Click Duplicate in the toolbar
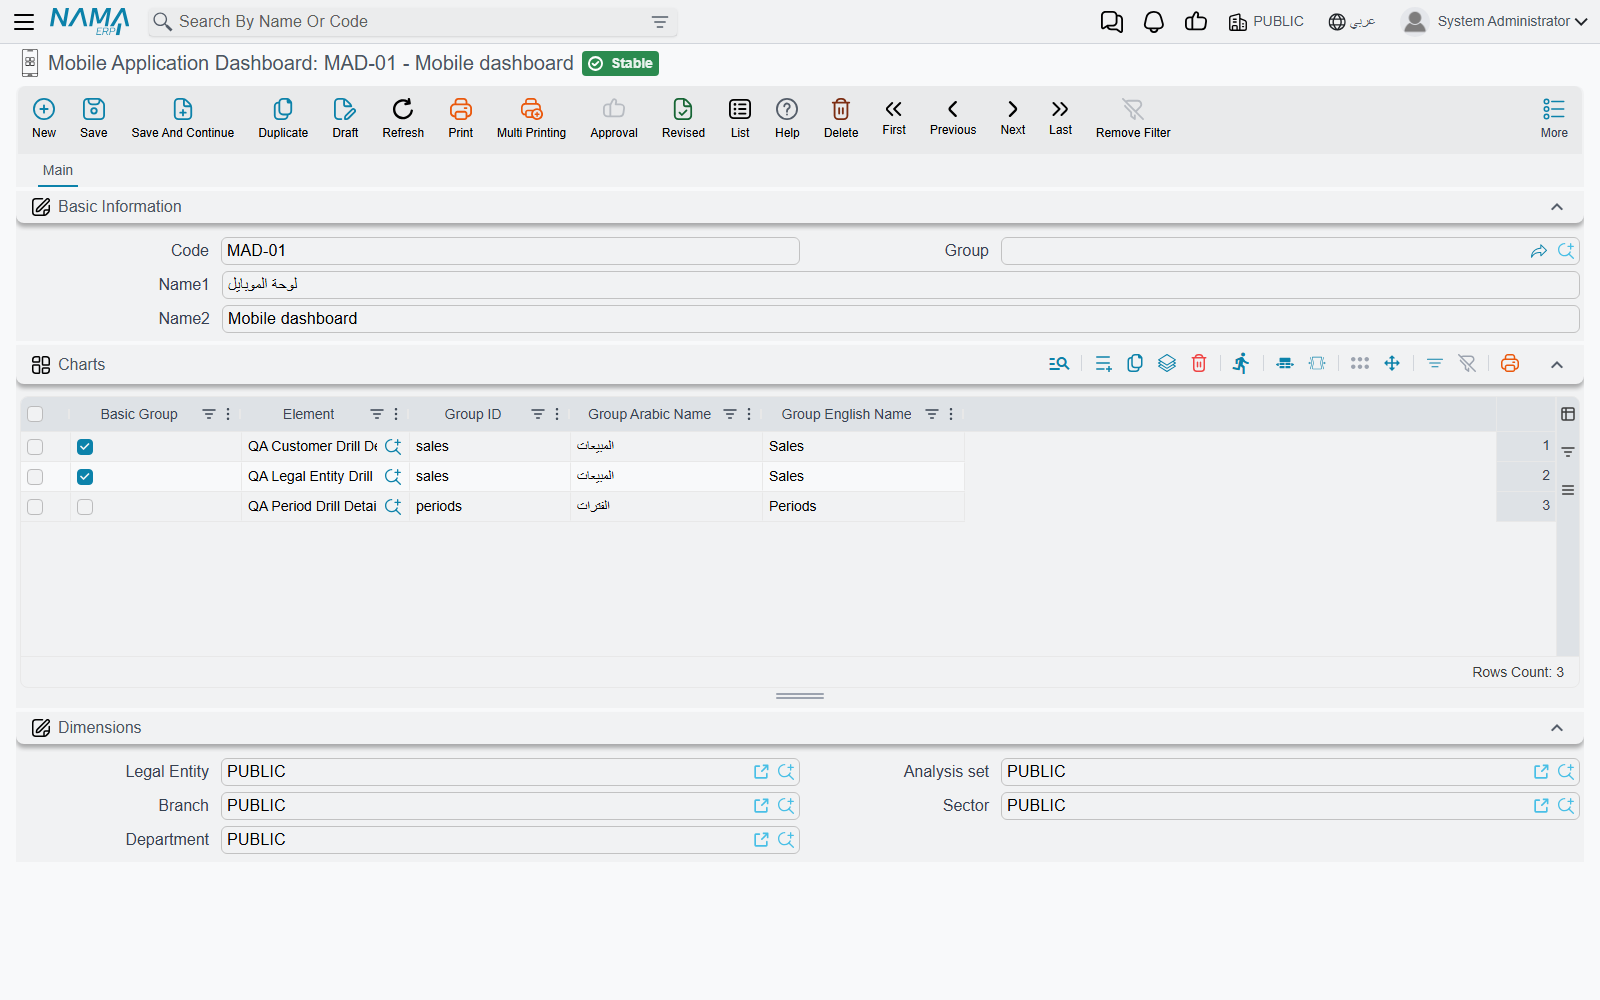Screen dimensions: 1600x1000 [283, 118]
